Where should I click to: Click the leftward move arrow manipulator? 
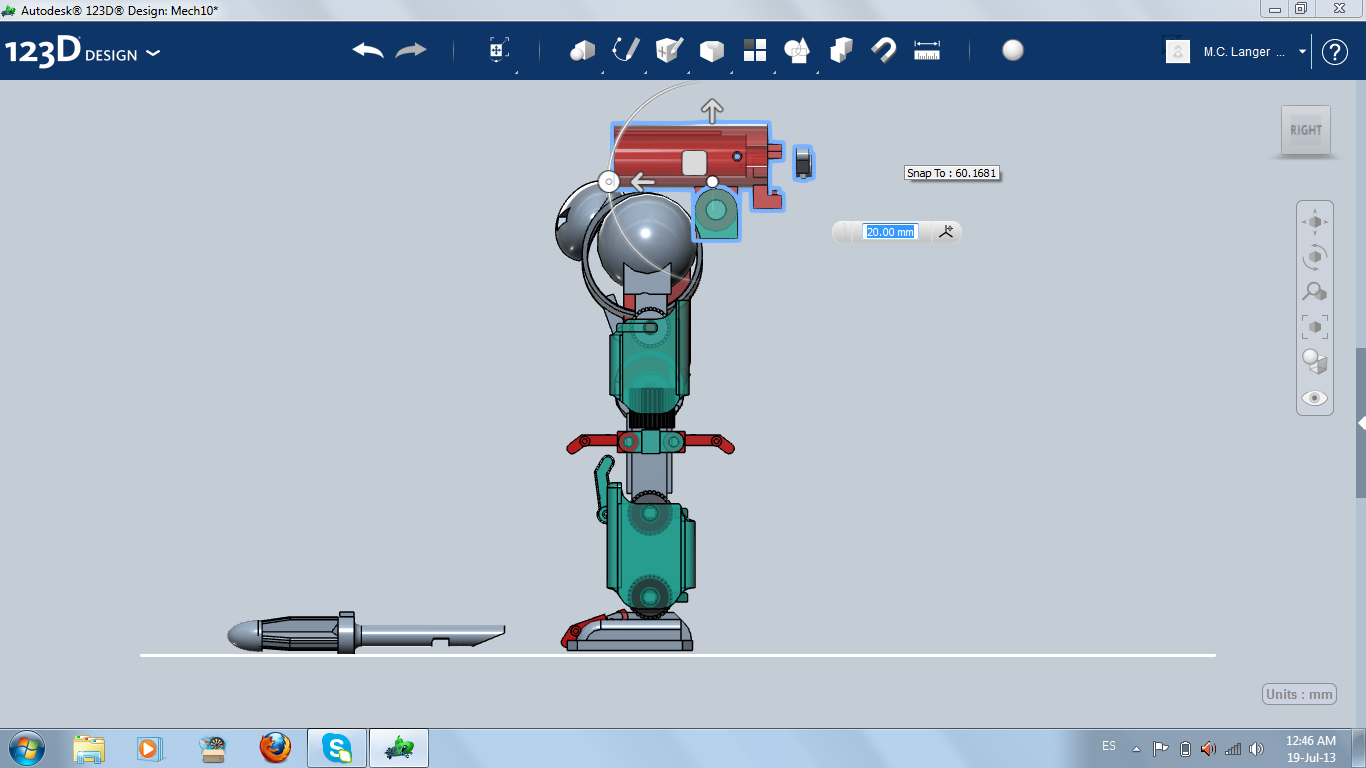(642, 182)
